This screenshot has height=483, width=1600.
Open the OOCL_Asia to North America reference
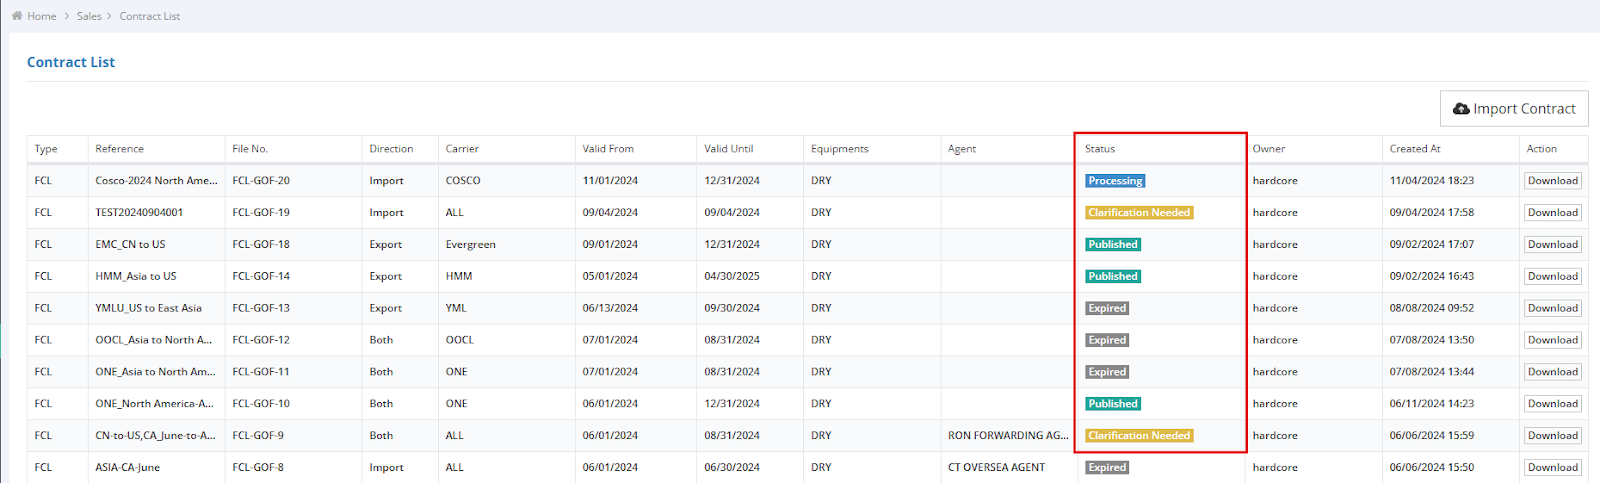(x=153, y=340)
